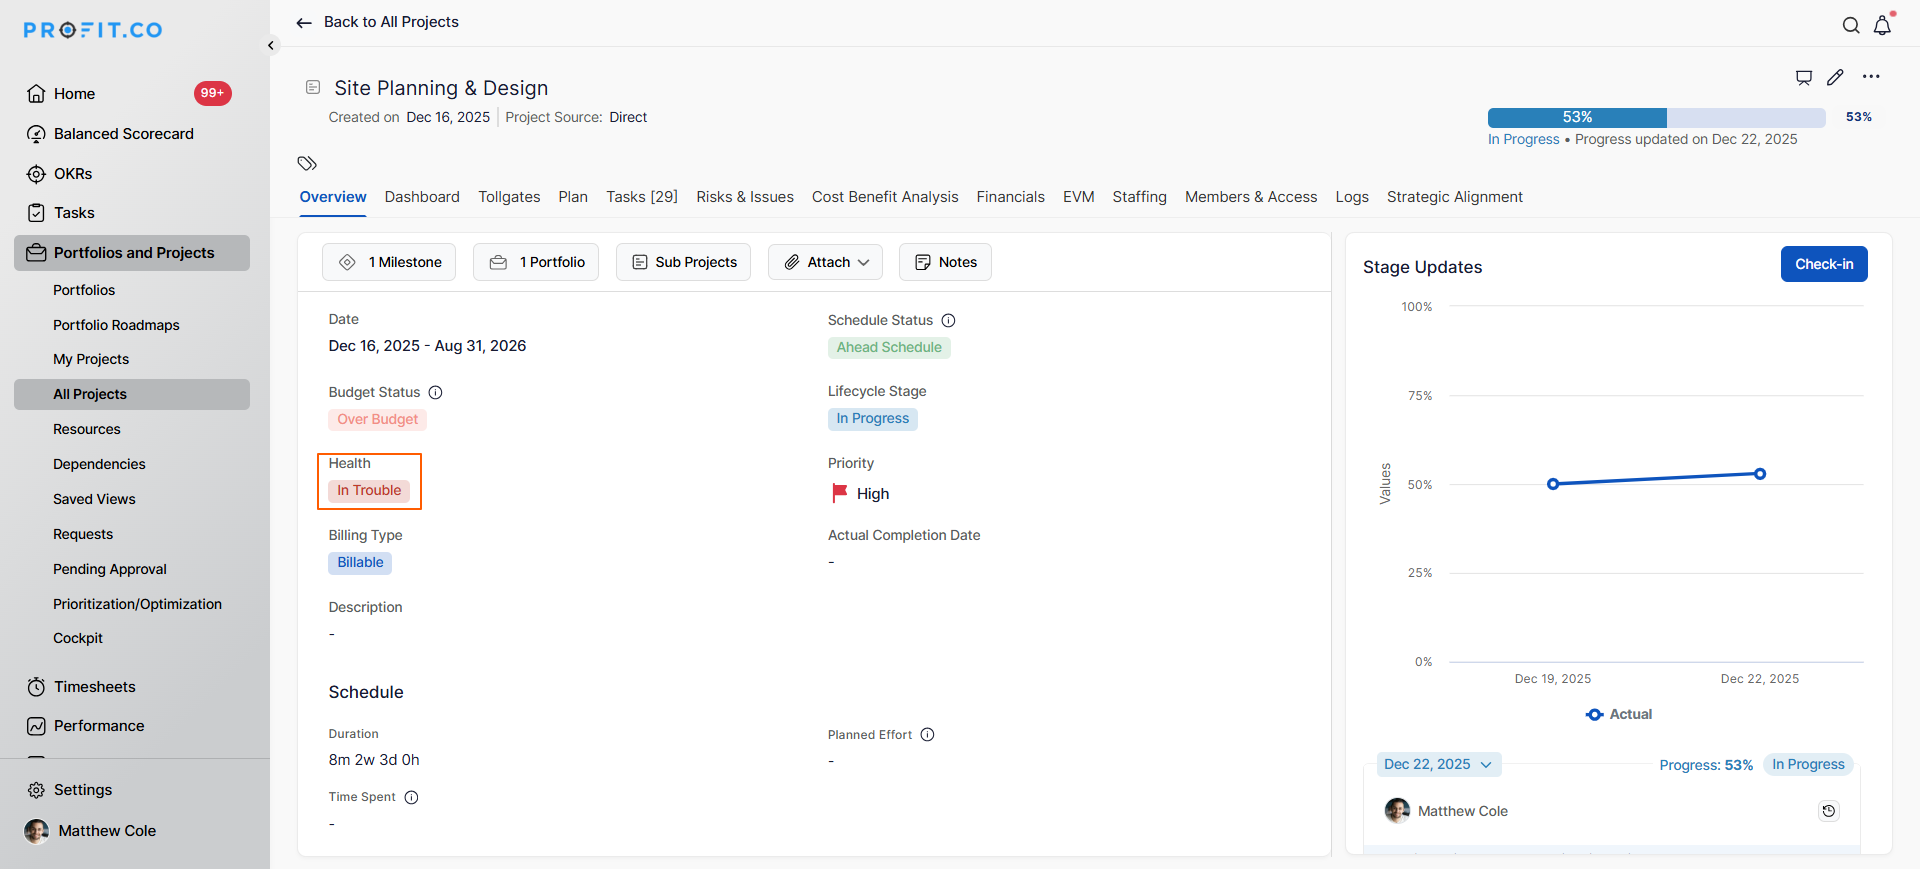Screen dimensions: 1920x869
Task: Show Budget Status info tooltip icon
Action: [435, 393]
